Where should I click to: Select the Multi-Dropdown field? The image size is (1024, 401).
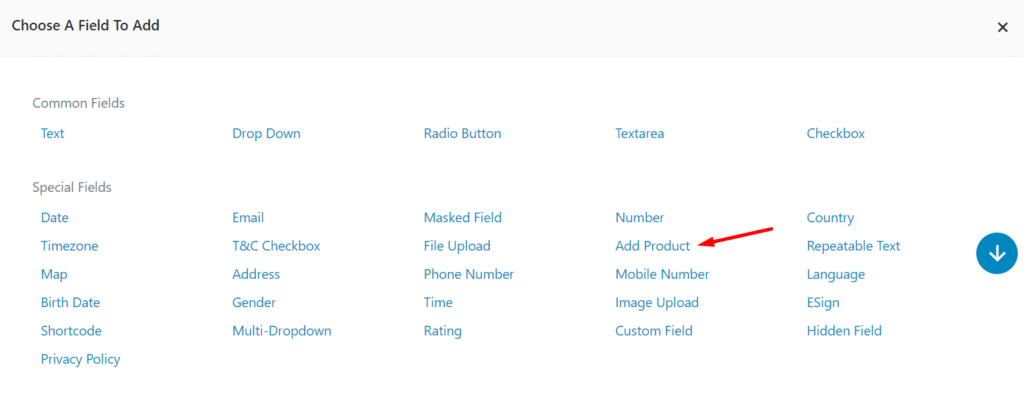[x=281, y=331]
